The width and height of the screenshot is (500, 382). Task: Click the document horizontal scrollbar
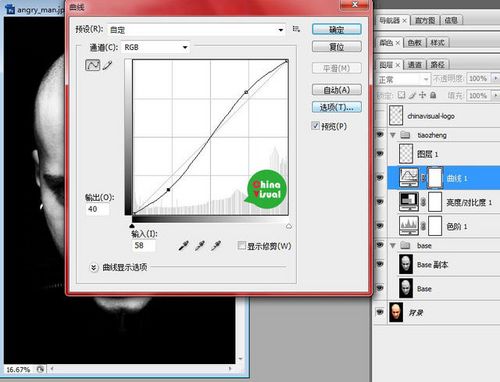(141, 369)
